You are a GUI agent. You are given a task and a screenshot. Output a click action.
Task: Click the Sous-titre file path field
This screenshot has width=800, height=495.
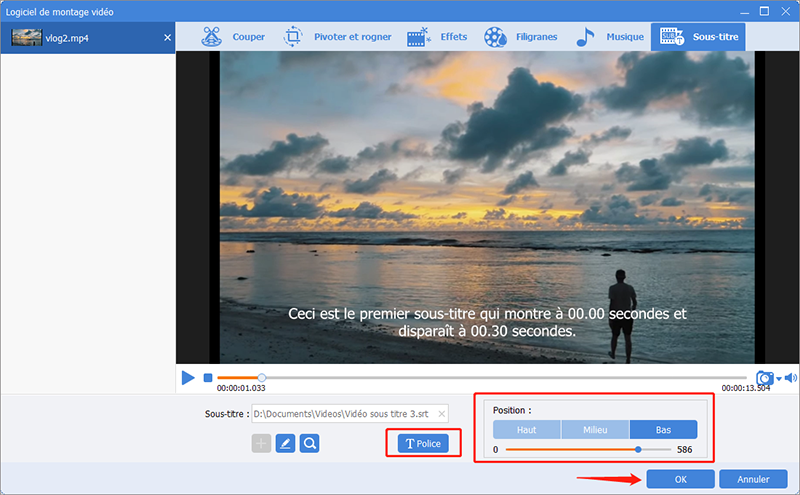[x=340, y=413]
